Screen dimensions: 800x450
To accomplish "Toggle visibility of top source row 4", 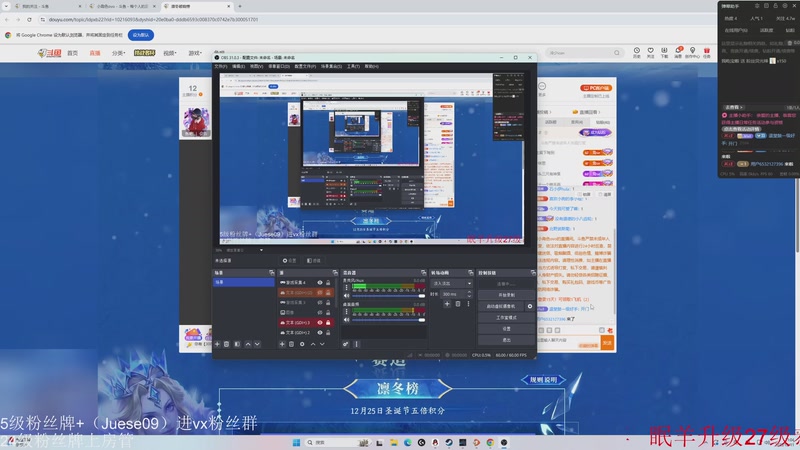I will click(320, 283).
